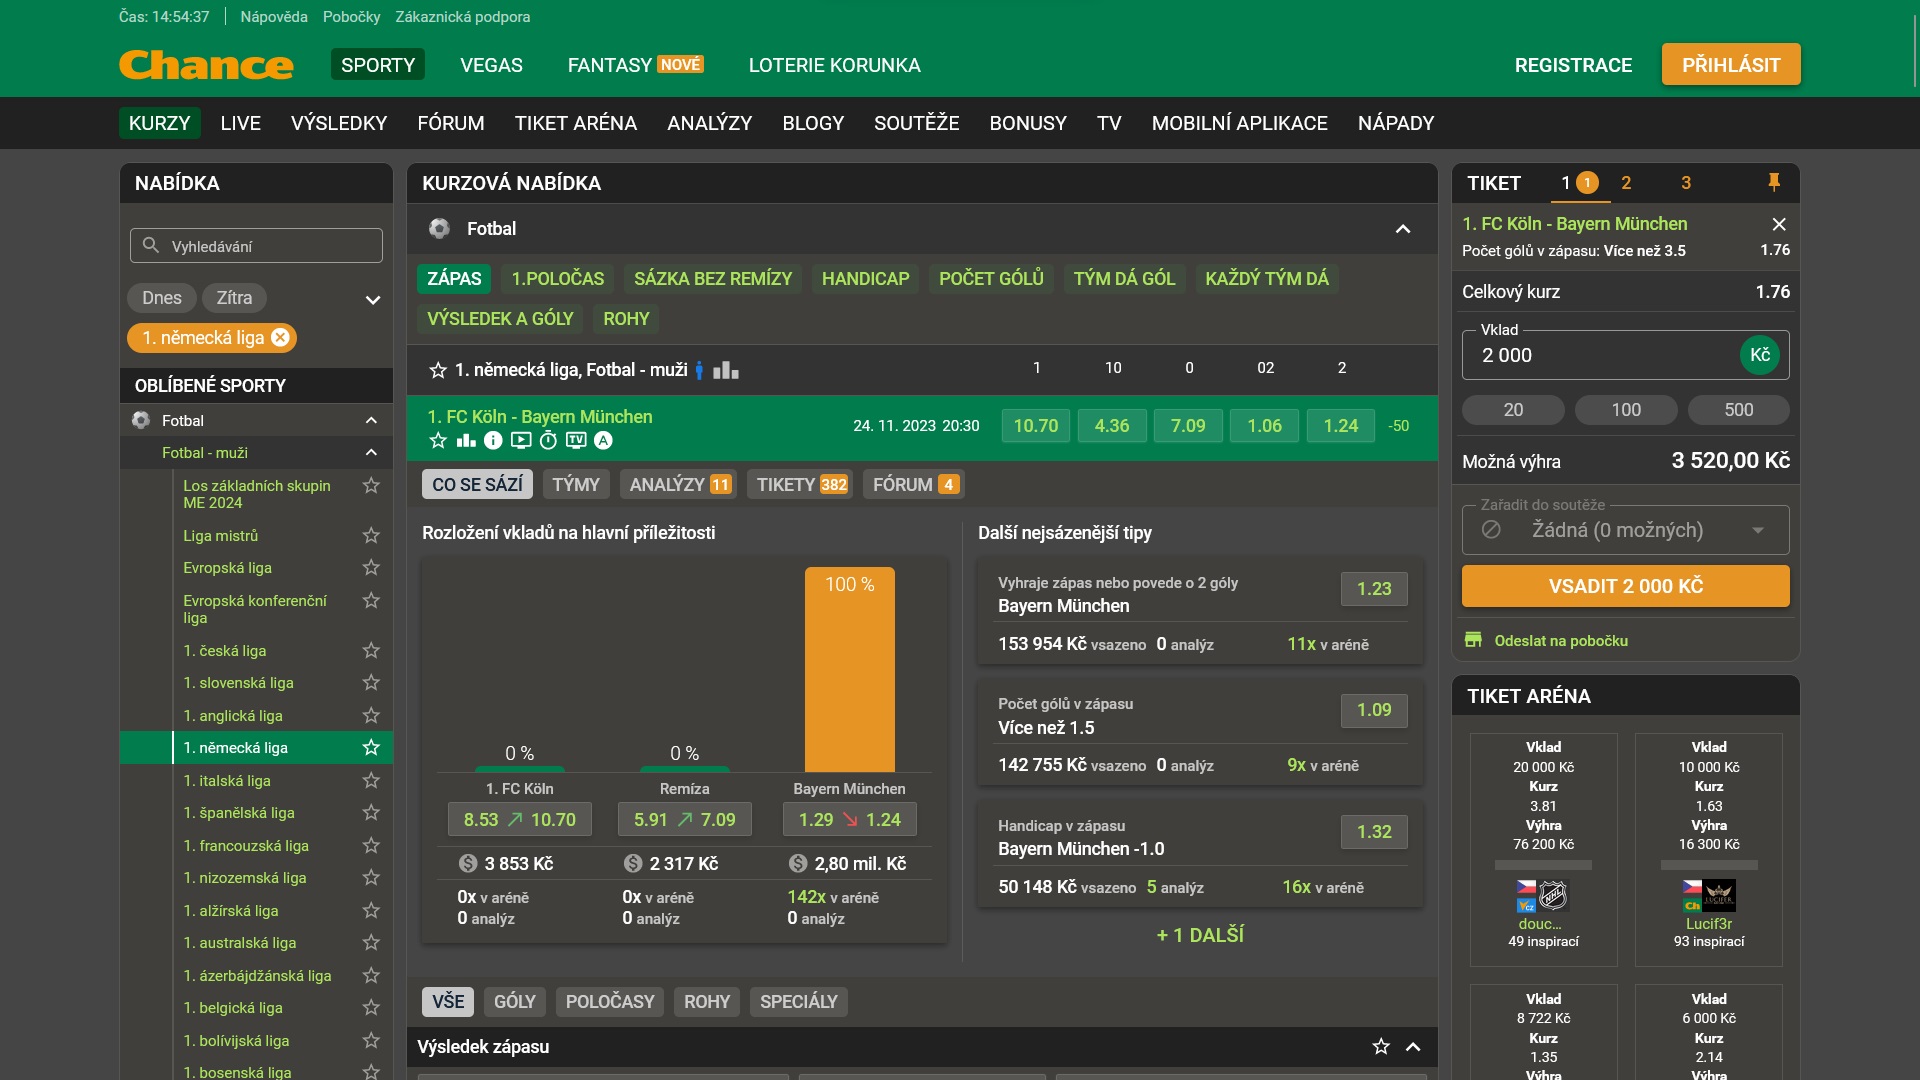
Task: Favorite the Výsledek zápasu market
Action: pyautogui.click(x=1381, y=1047)
